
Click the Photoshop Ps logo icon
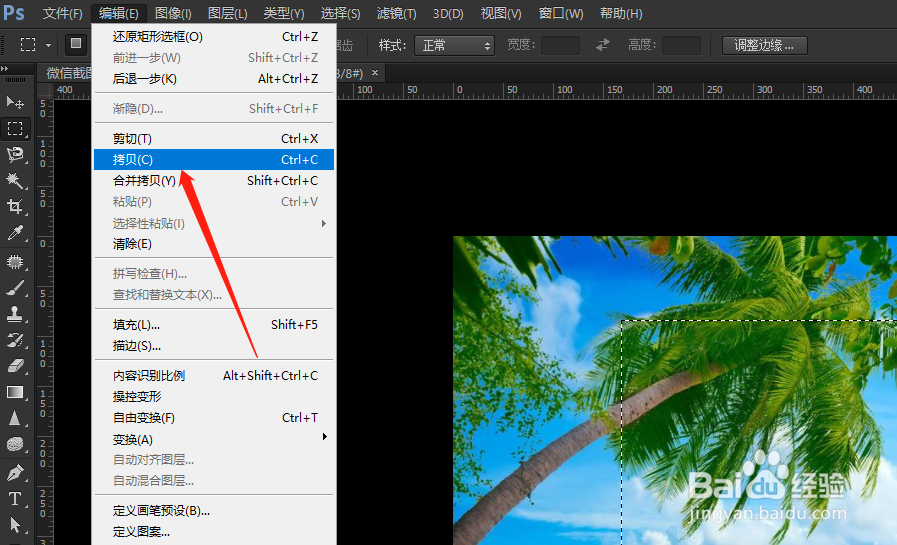tap(14, 13)
